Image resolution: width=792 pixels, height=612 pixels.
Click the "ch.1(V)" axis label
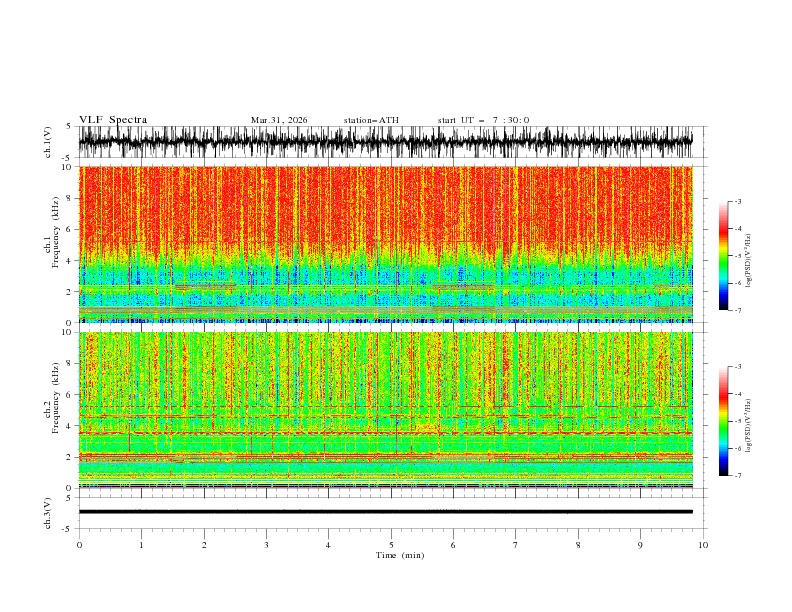[x=48, y=142]
